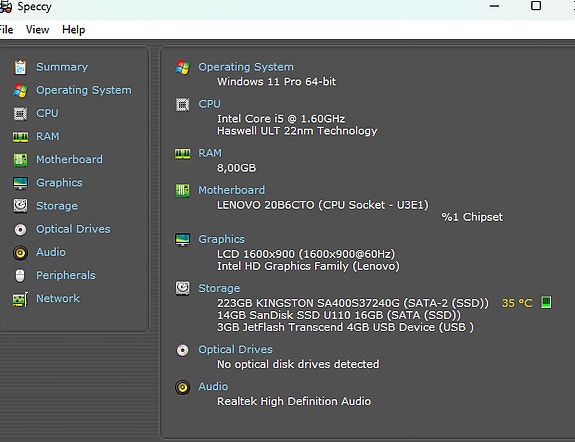
Task: Click the RAM icon in summary panel
Action: [183, 154]
